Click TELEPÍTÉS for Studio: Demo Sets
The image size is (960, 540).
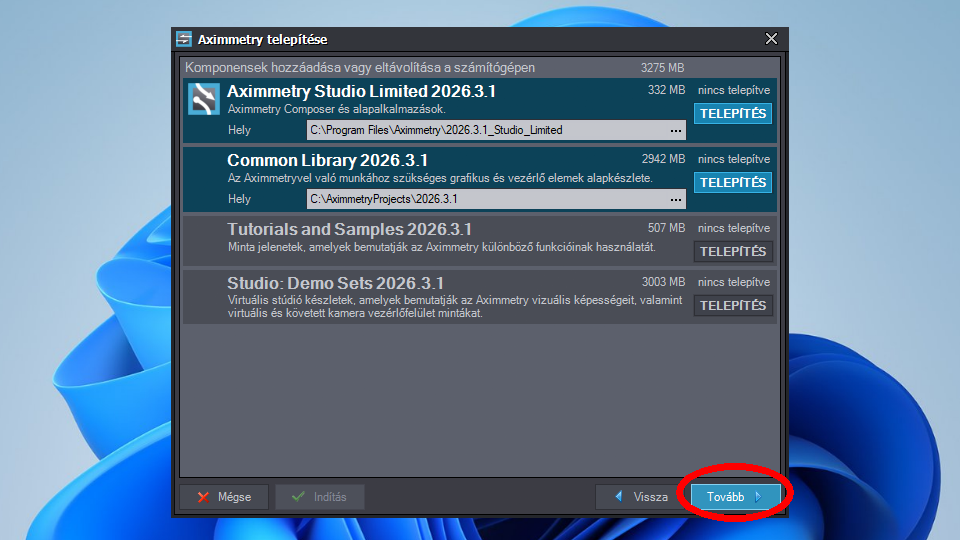click(733, 306)
